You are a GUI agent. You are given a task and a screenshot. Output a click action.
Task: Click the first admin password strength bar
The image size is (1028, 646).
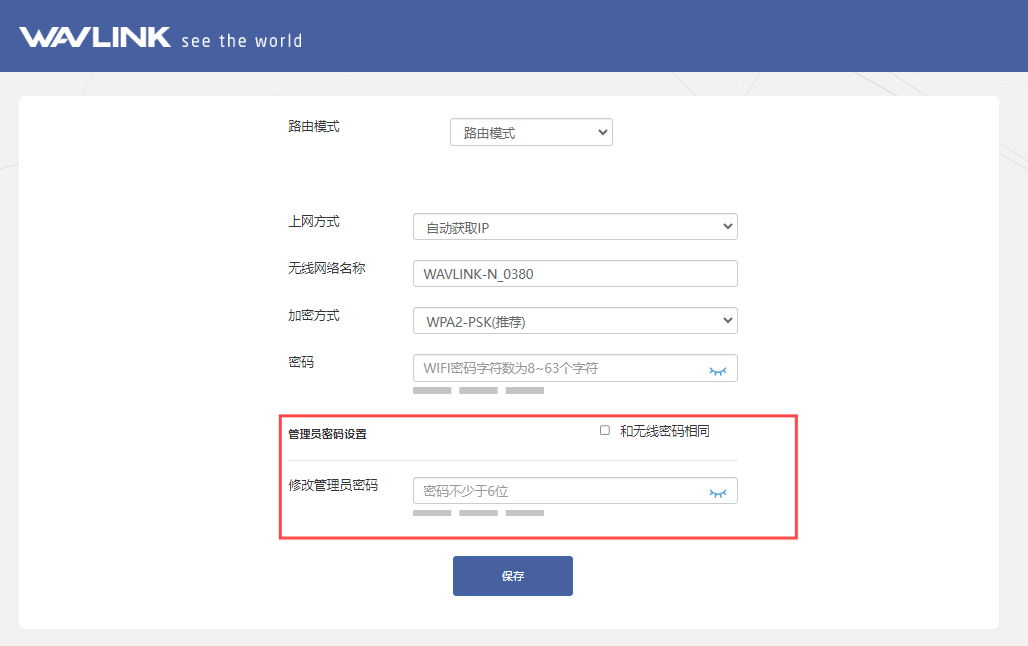click(x=432, y=513)
